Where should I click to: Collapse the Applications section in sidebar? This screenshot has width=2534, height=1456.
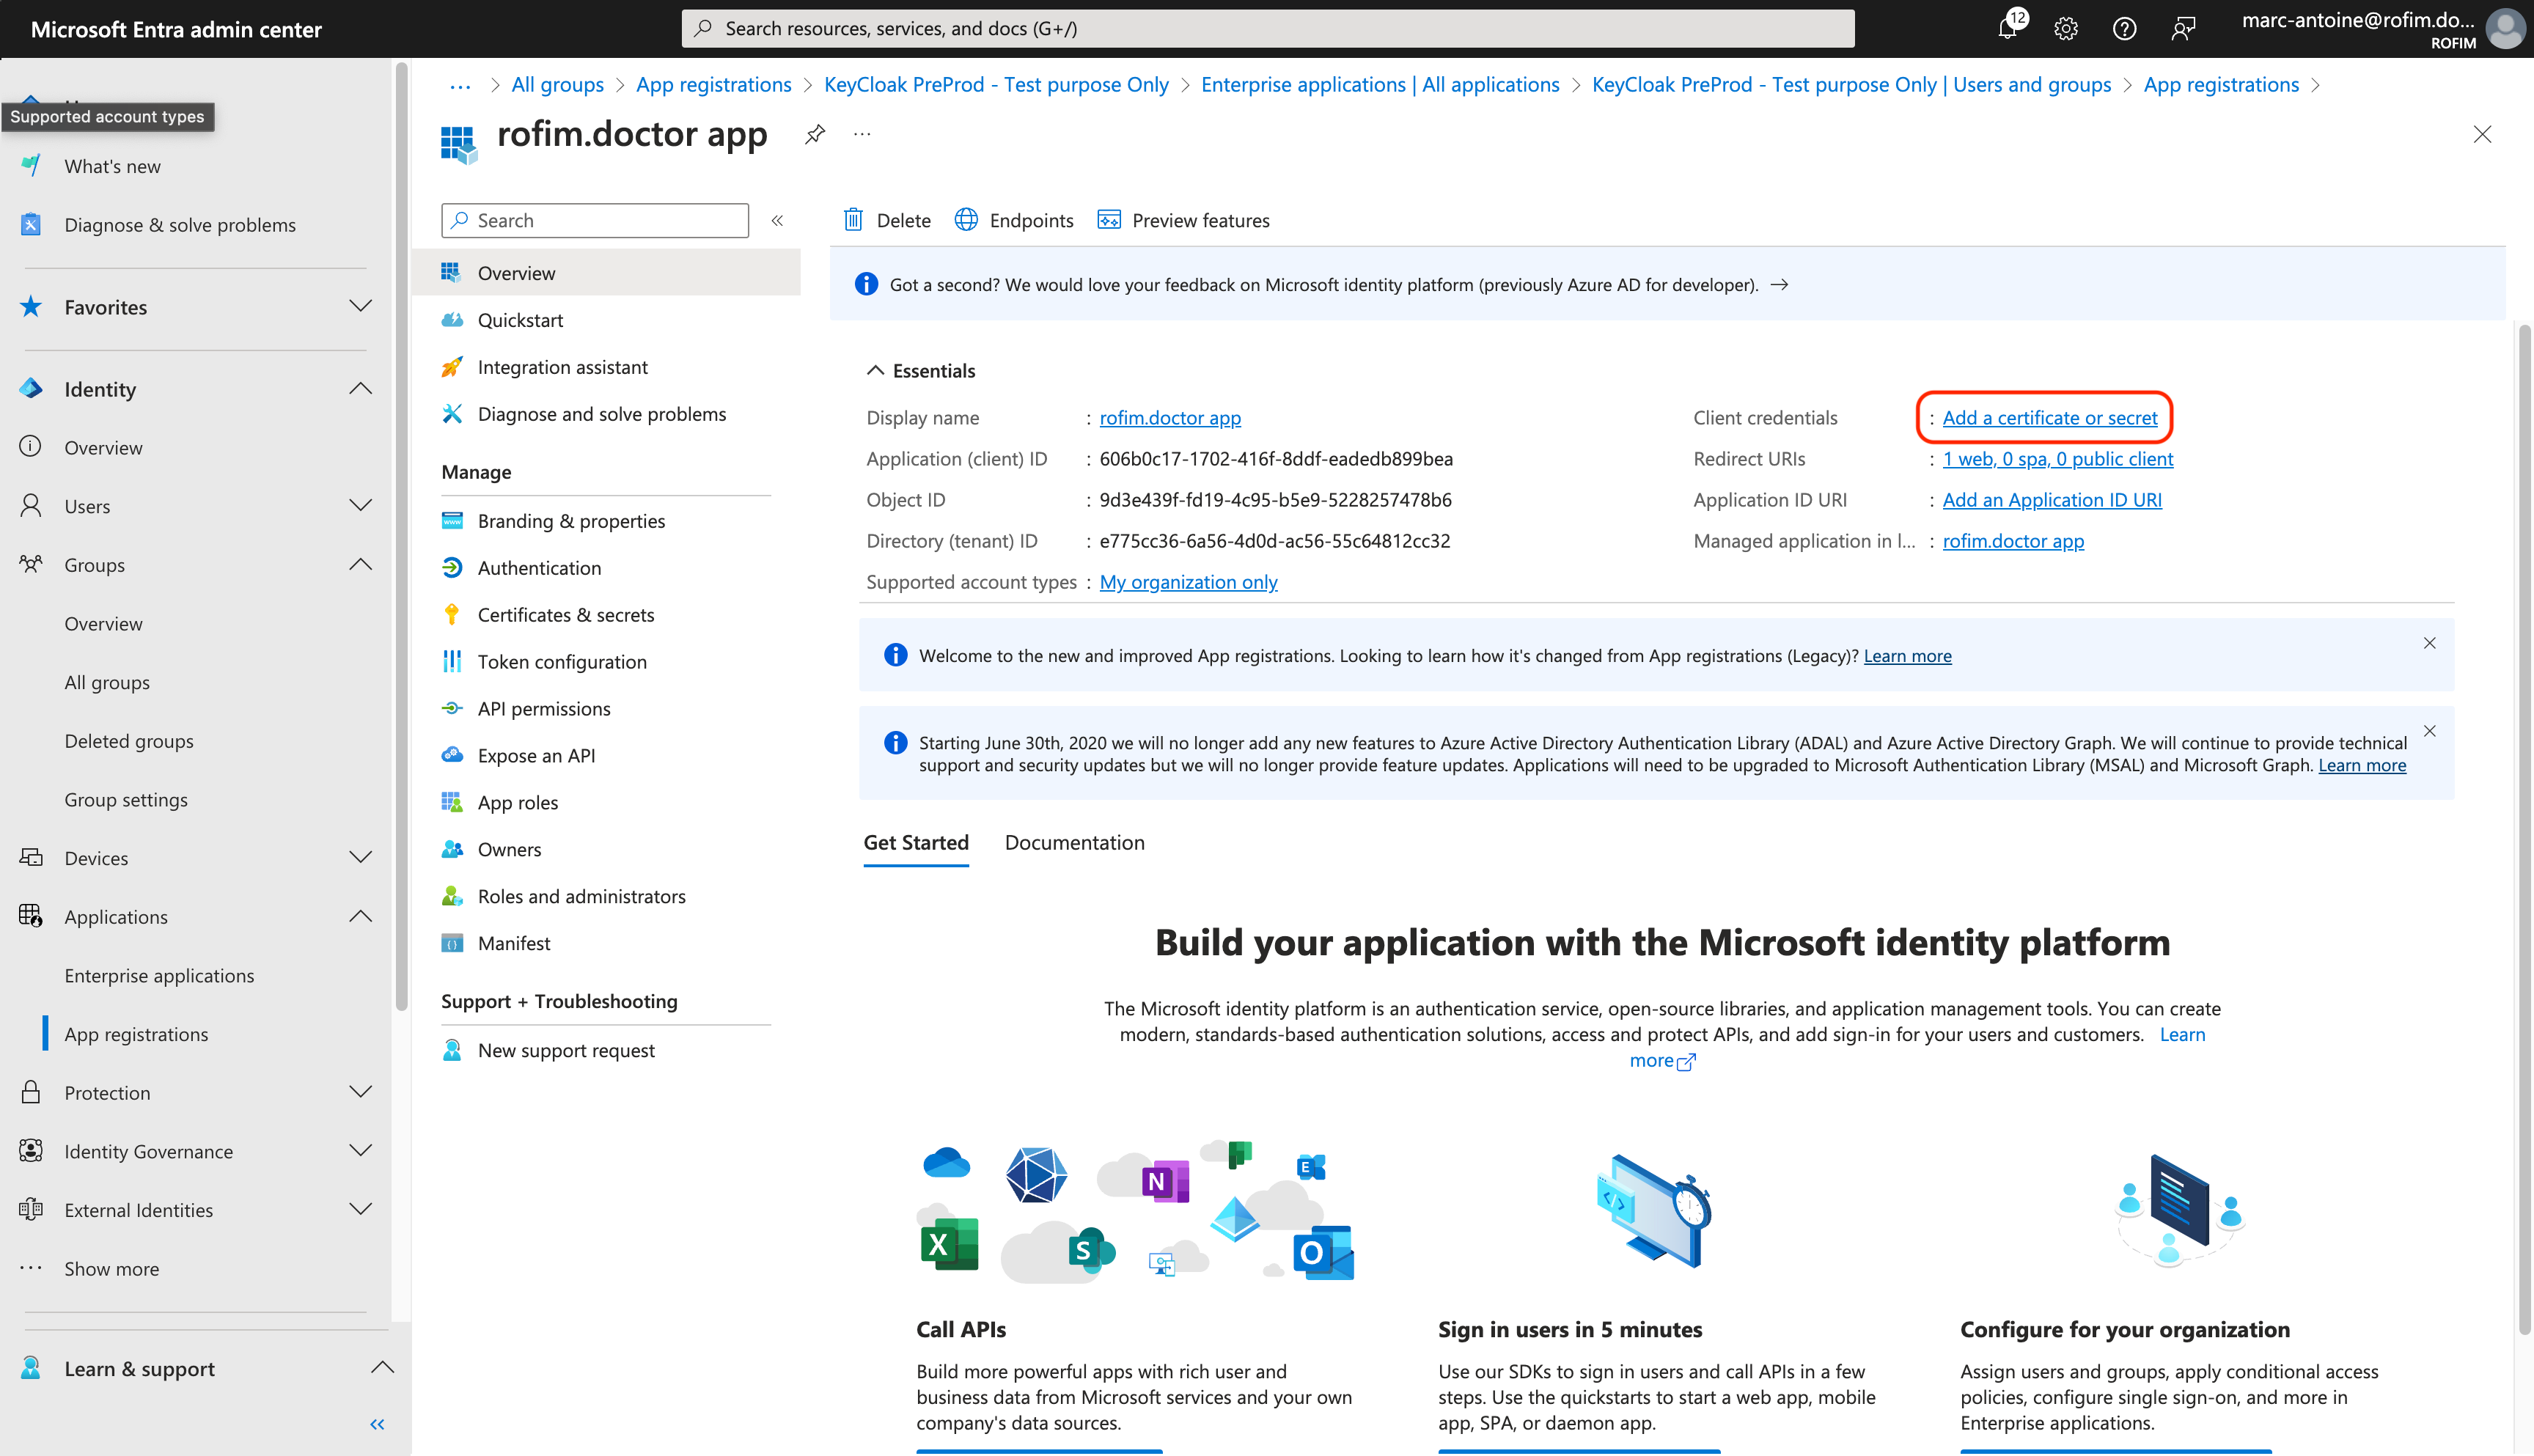pos(360,917)
